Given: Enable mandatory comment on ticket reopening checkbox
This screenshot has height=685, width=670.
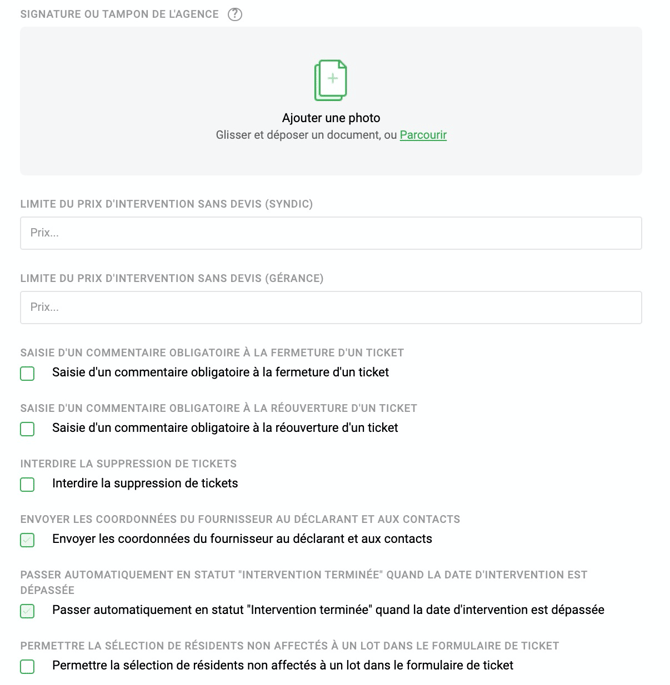Looking at the screenshot, I should tap(28, 429).
